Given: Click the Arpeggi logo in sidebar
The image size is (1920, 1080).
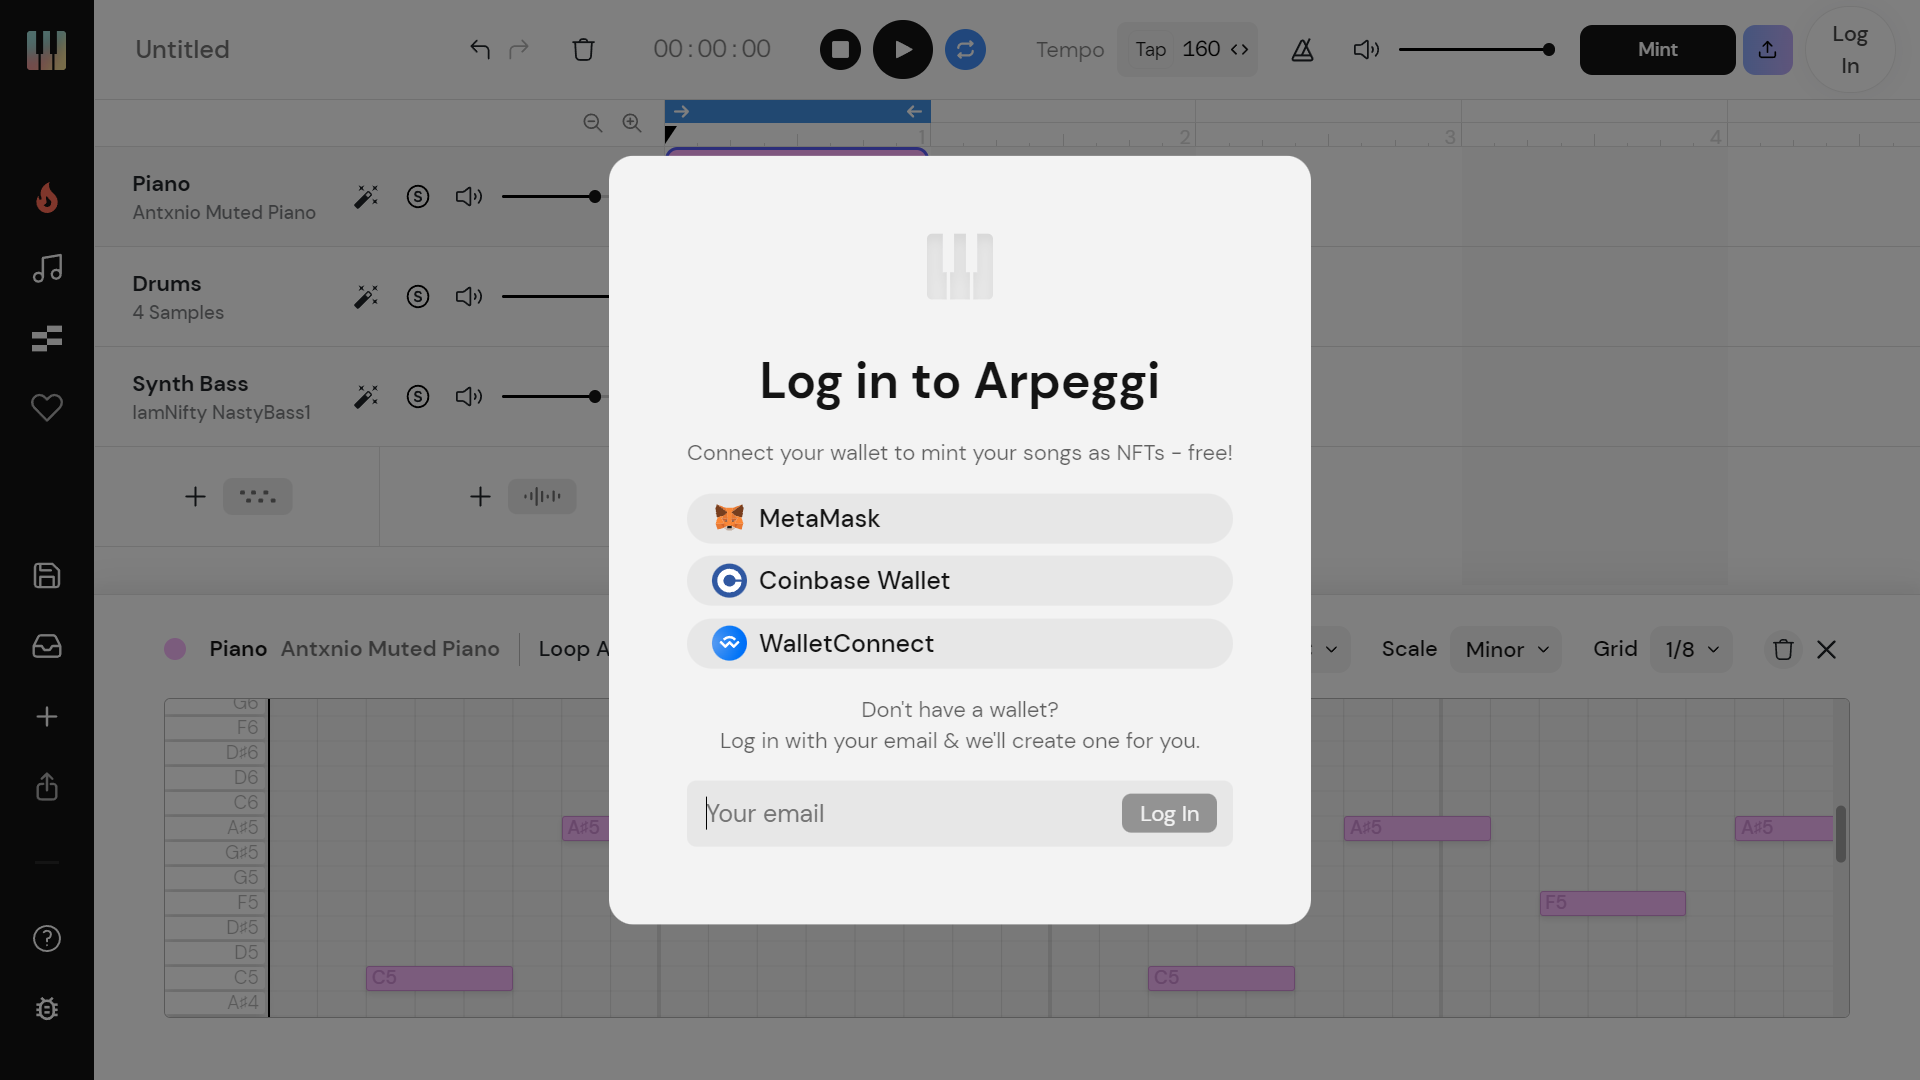Looking at the screenshot, I should click(46, 50).
